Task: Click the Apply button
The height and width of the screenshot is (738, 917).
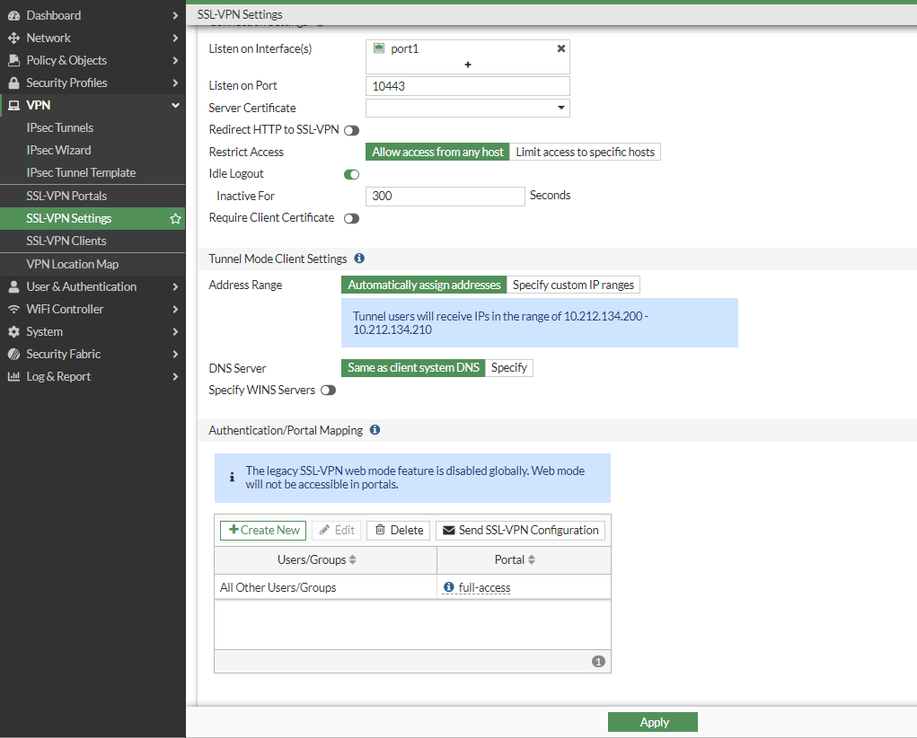Action: pyautogui.click(x=652, y=722)
